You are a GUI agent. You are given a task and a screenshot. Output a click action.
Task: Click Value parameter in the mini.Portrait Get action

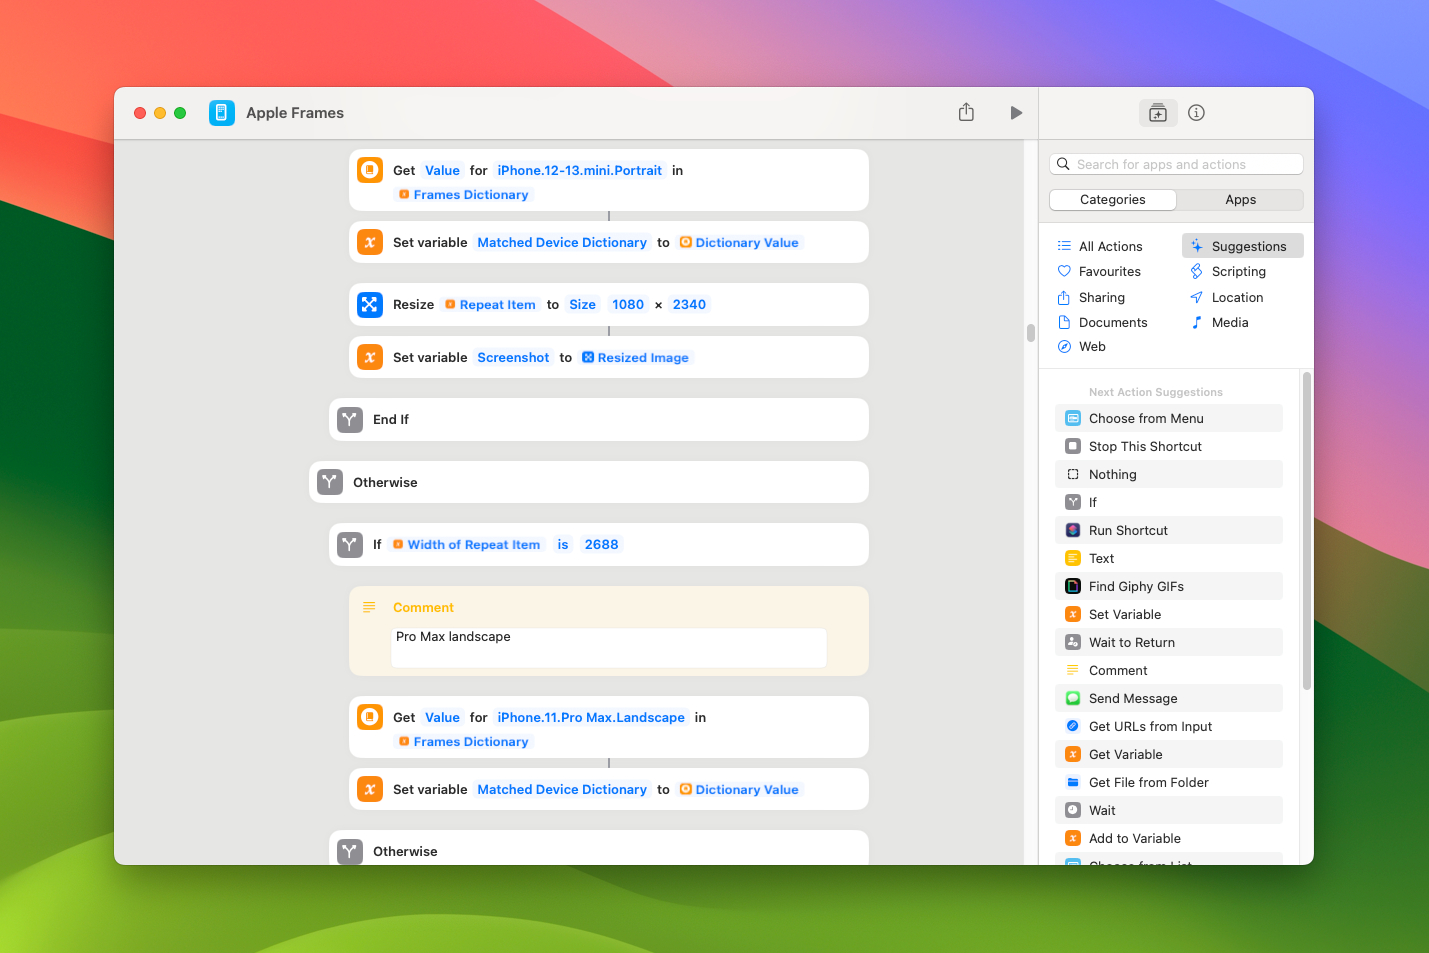(442, 170)
